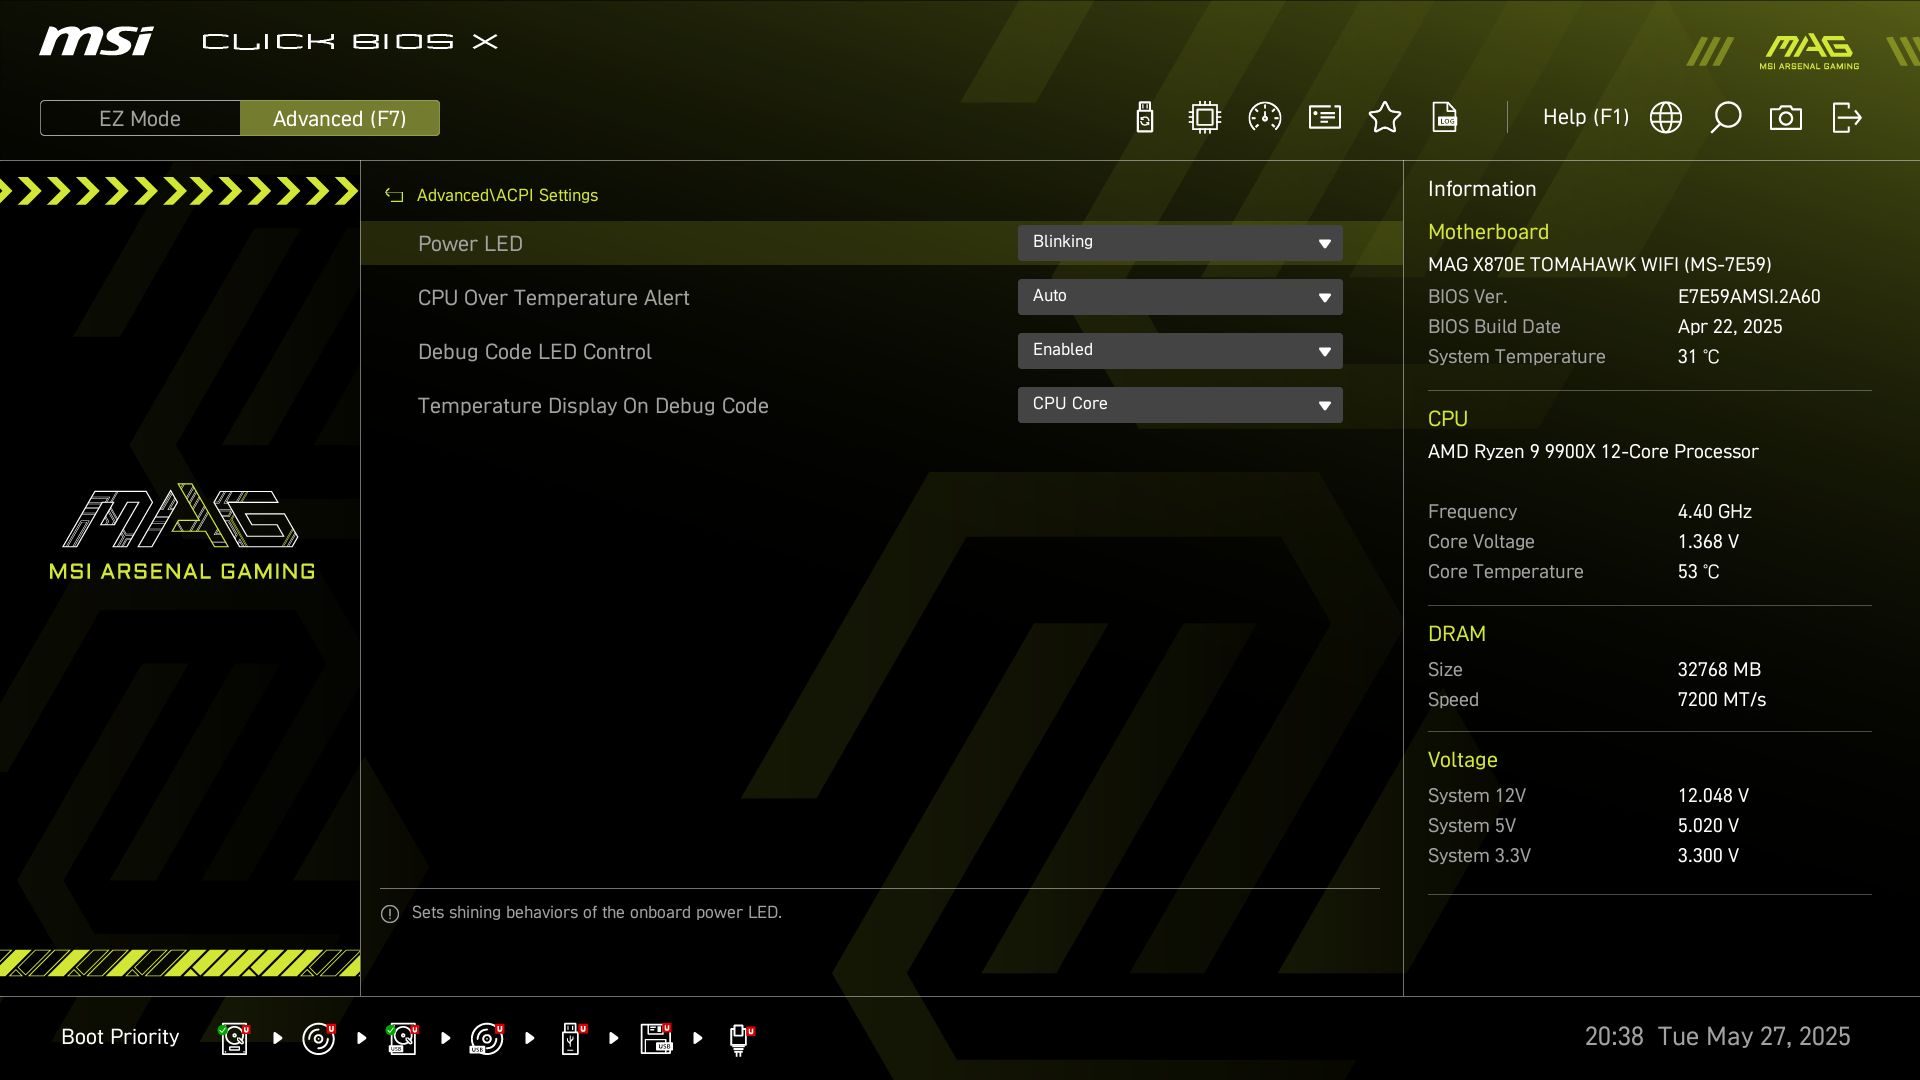Open the LOG file icon
The image size is (1920, 1080).
[1445, 118]
